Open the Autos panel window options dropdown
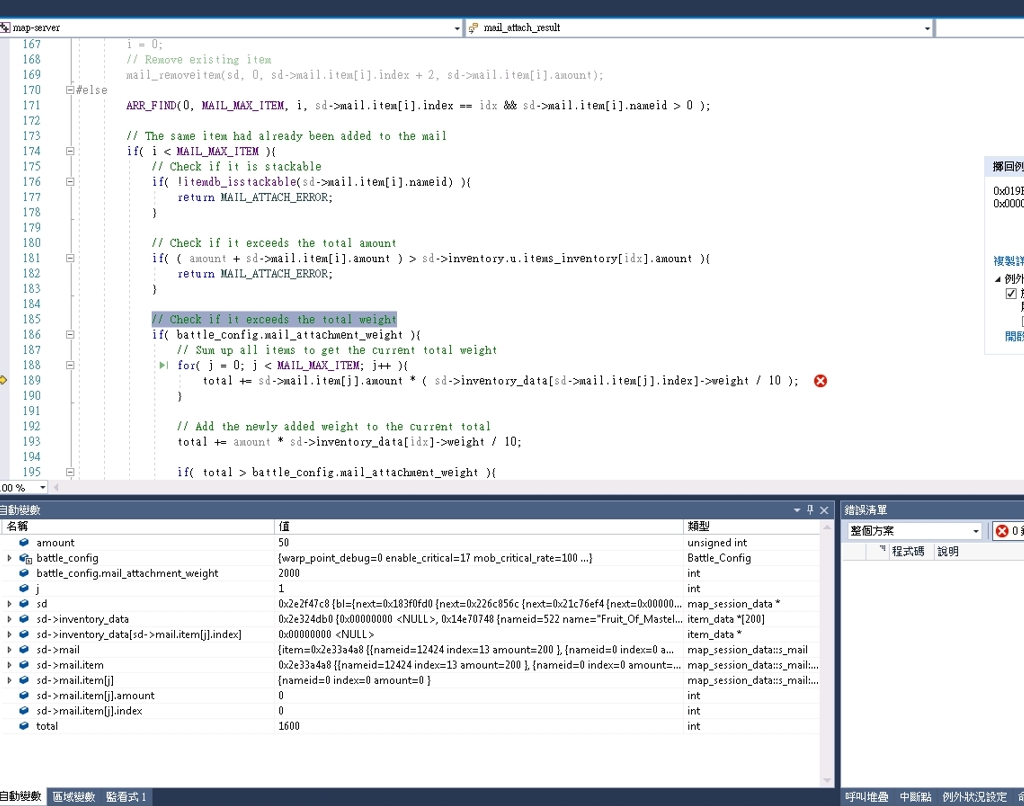Screen dimensions: 1024x806 [797, 510]
